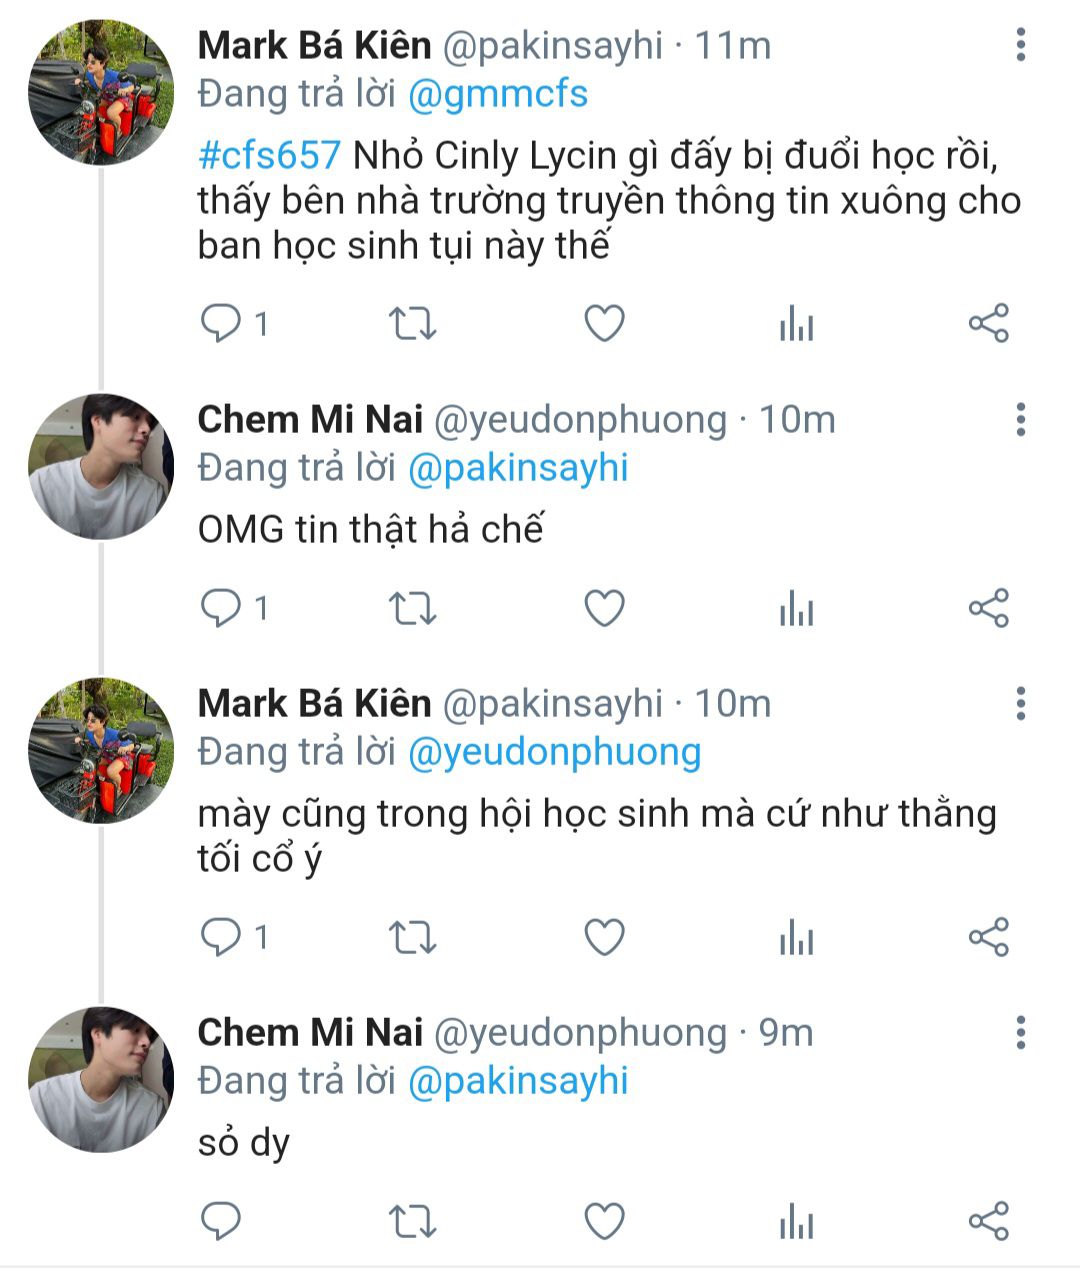Open the #cfs657 hashtag
Screen dimensions: 1080x1273
click(x=270, y=156)
